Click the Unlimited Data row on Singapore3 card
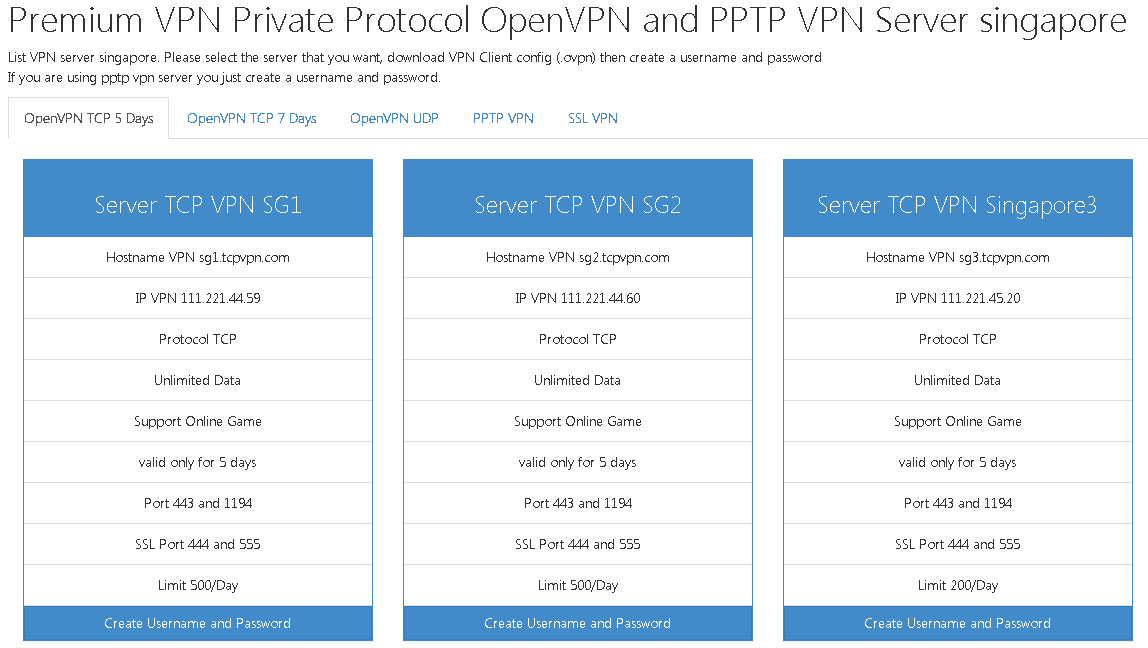 (x=957, y=380)
